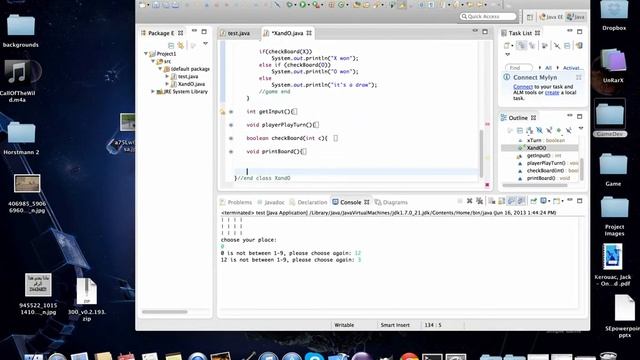The width and height of the screenshot is (640, 360).
Task: Click Clear Console icon
Action: (492, 201)
